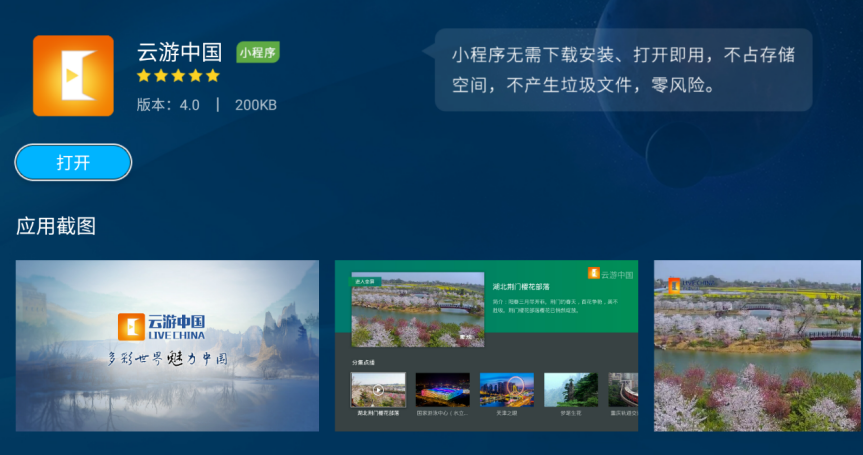Click the 版本: 4.0 text
The image size is (863, 455).
pyautogui.click(x=168, y=105)
